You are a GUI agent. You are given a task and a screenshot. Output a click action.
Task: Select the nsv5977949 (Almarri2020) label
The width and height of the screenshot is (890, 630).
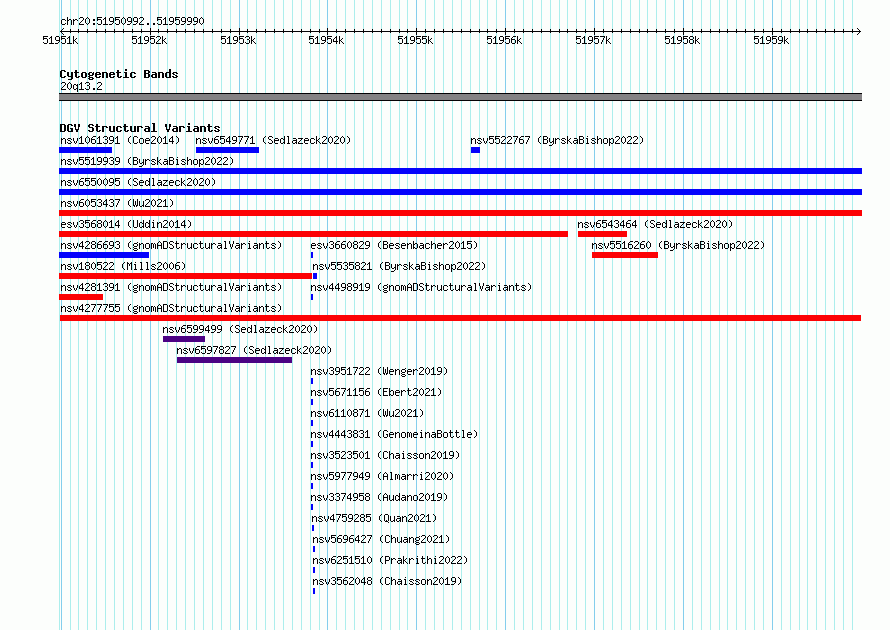point(382,476)
